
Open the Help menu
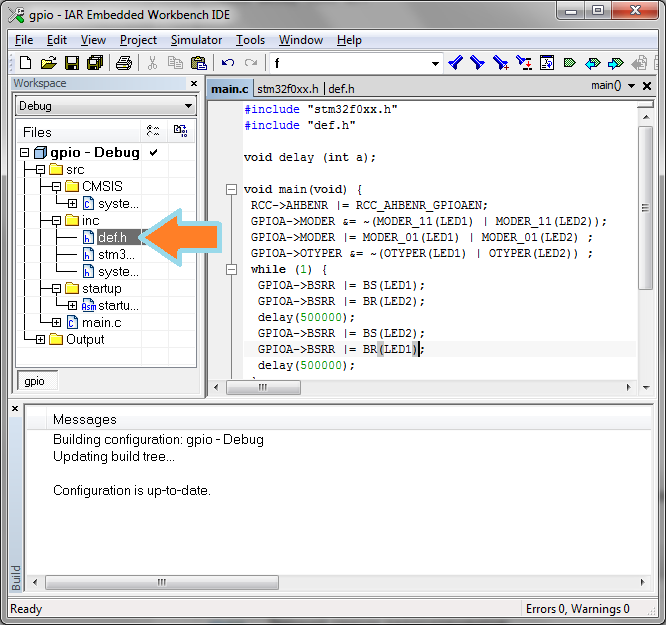point(349,40)
